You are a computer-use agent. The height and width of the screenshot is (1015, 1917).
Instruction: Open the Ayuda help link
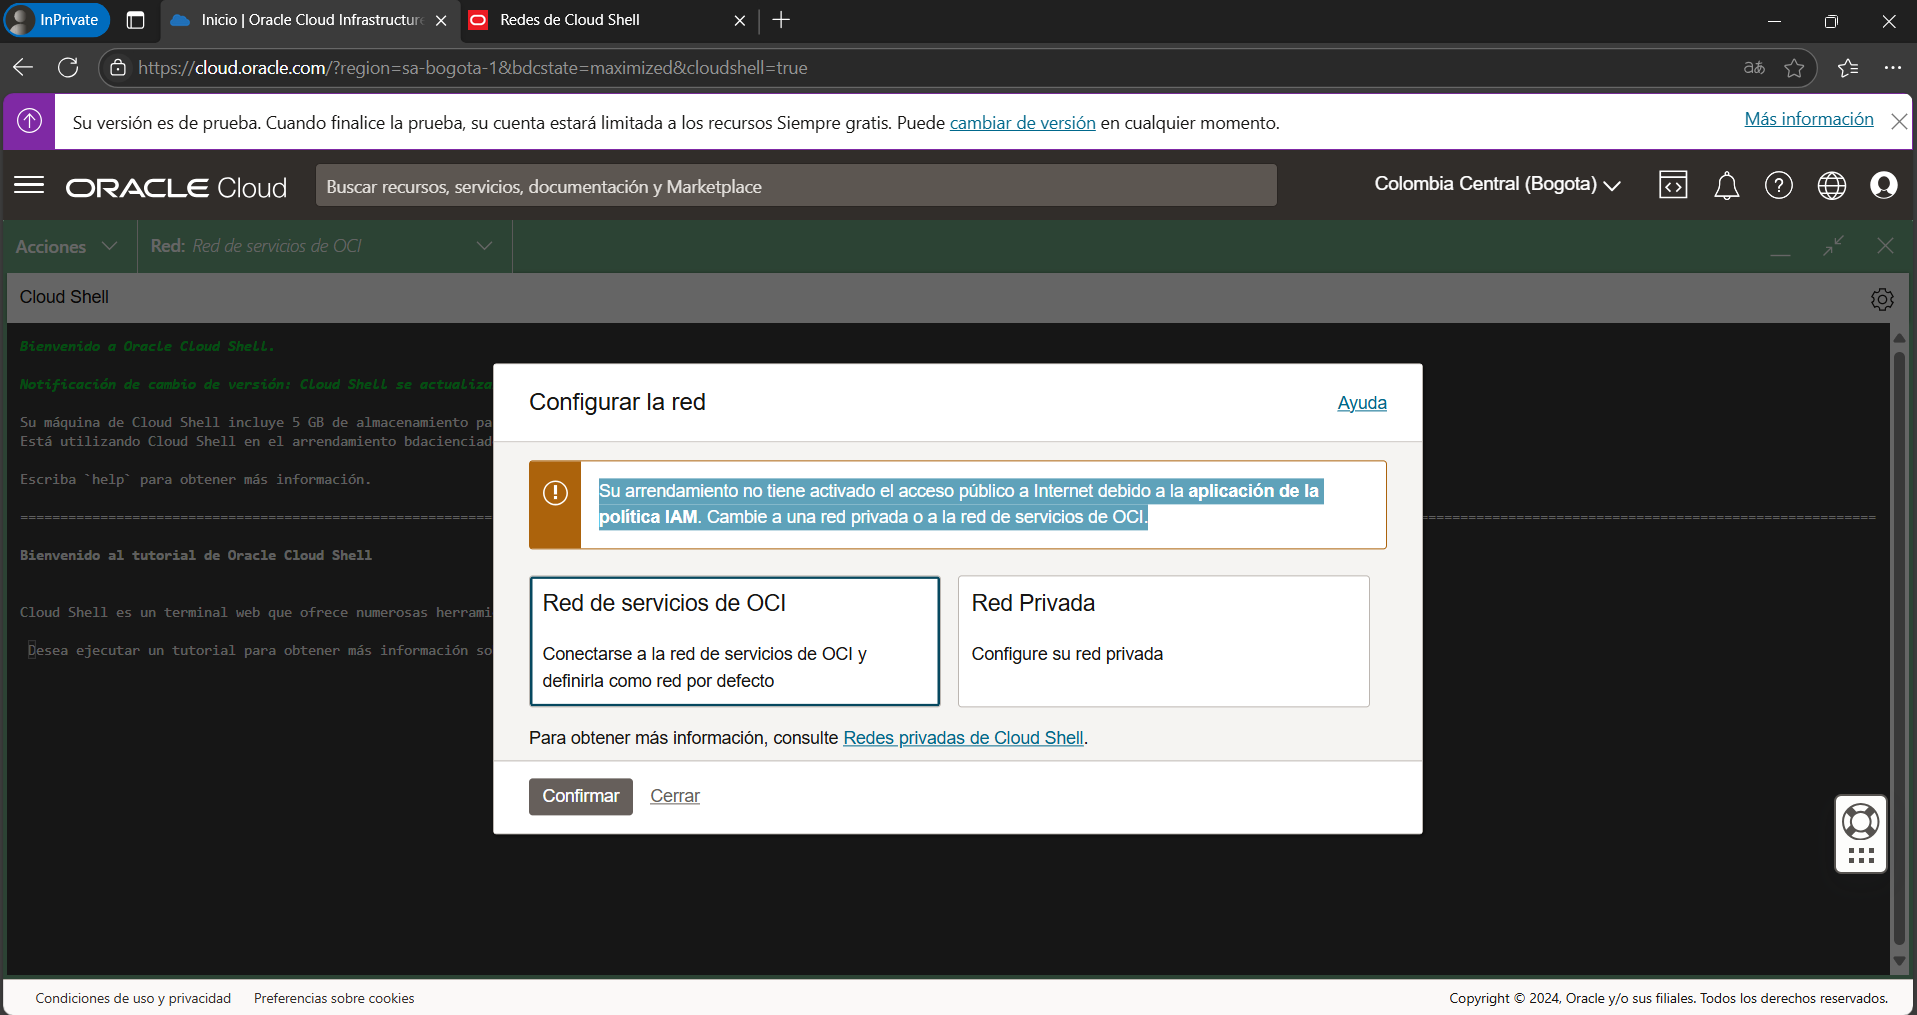pyautogui.click(x=1362, y=402)
